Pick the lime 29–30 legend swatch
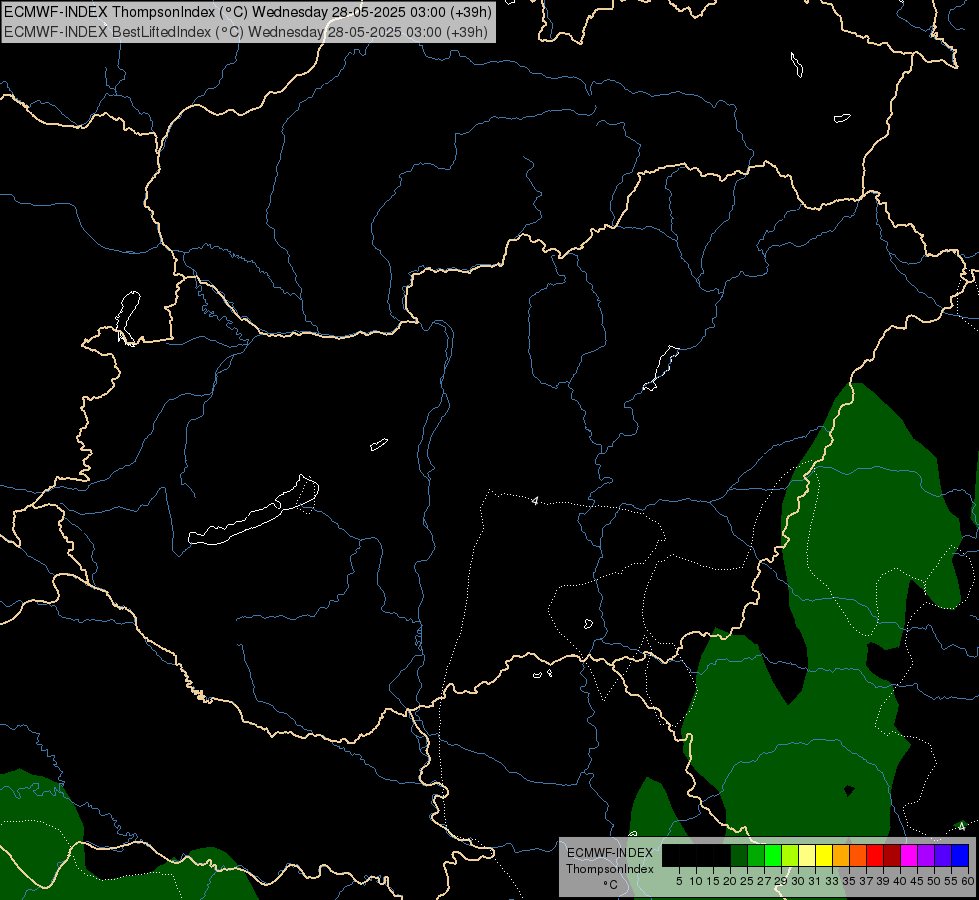Screen dimensions: 979x900 tap(790, 856)
